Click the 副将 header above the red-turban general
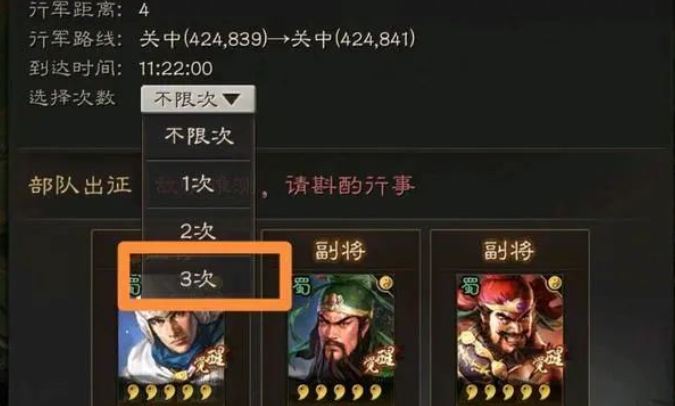675x406 pixels. click(x=508, y=251)
